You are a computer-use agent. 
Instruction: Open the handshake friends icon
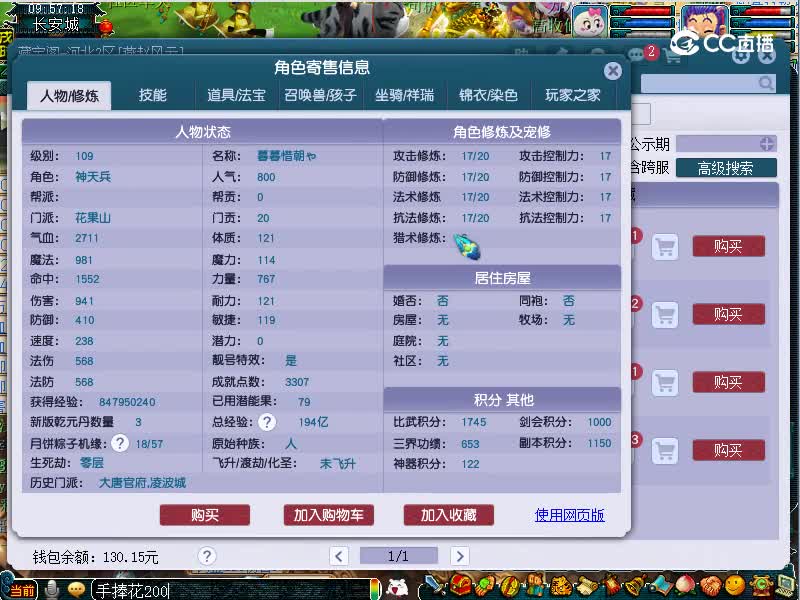[x=711, y=586]
